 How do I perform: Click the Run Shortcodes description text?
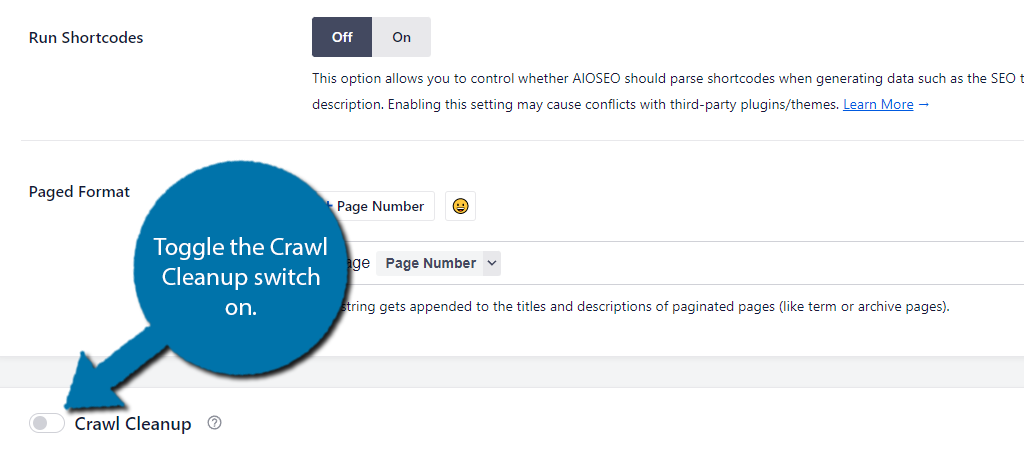click(x=668, y=91)
